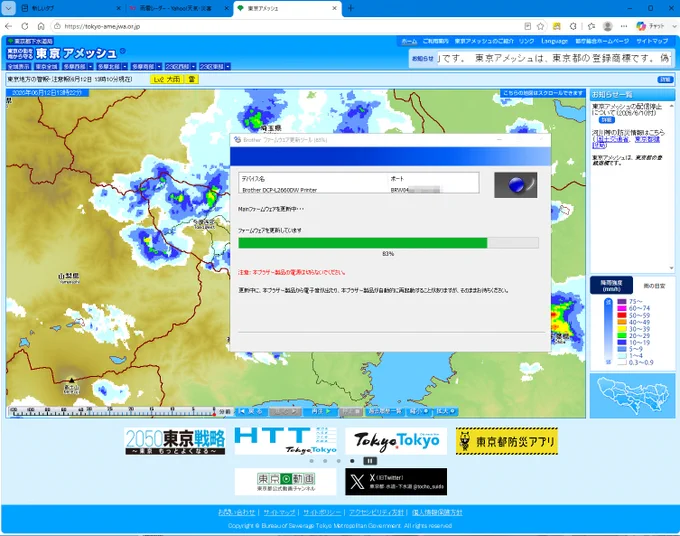This screenshot has height=536, width=680.
Task: Click the 縮小 zoom out map button
Action: [x=419, y=411]
